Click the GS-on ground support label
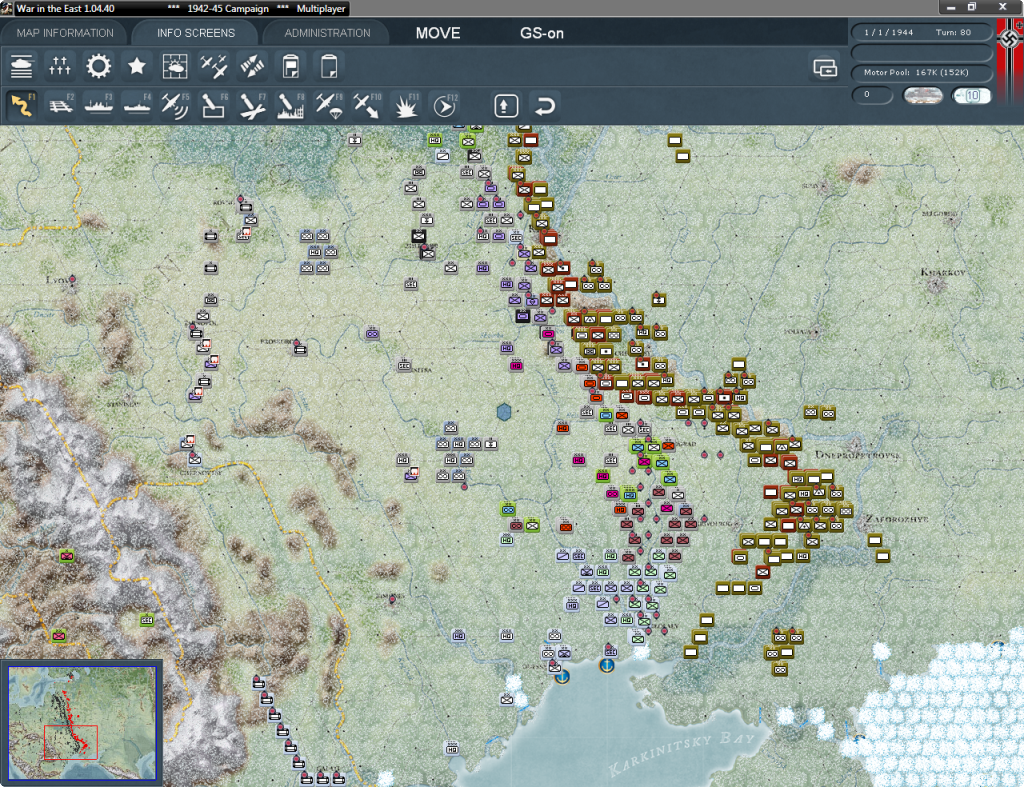This screenshot has width=1024, height=787. (x=541, y=33)
